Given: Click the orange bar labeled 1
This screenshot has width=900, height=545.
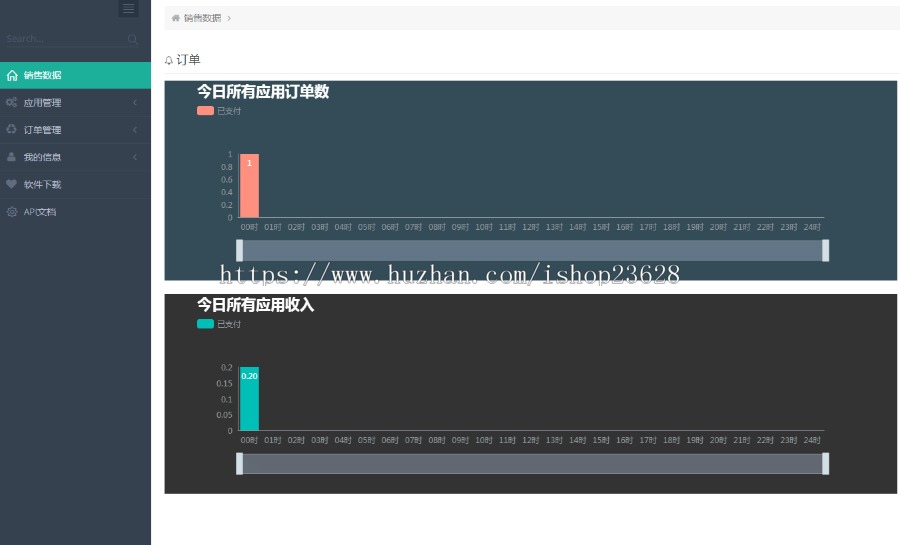Looking at the screenshot, I should pyautogui.click(x=249, y=186).
